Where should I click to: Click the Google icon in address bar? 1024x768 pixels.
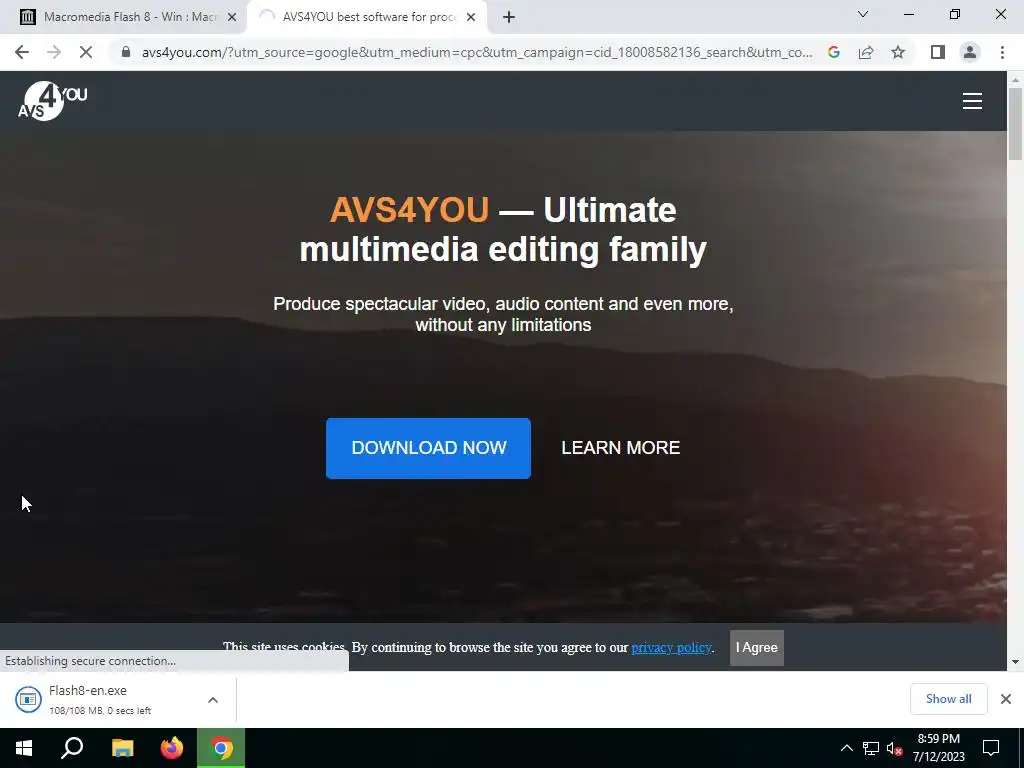833,52
